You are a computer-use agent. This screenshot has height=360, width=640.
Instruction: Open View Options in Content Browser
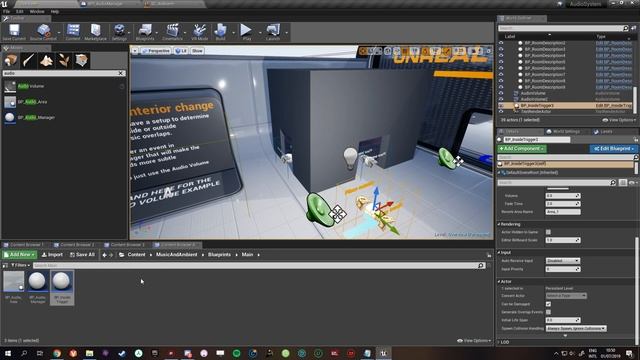pyautogui.click(x=474, y=340)
